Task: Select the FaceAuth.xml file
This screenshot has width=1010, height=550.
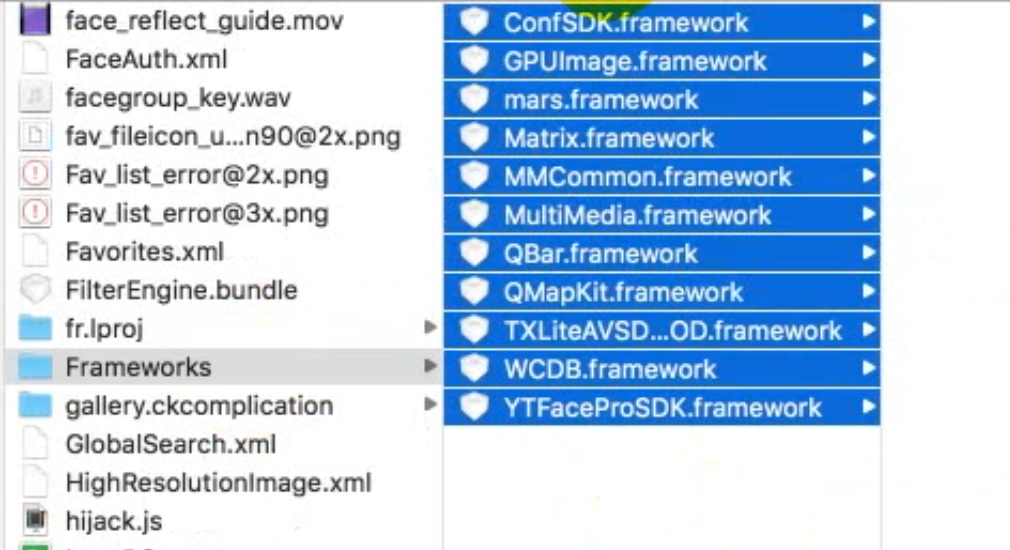Action: point(146,59)
